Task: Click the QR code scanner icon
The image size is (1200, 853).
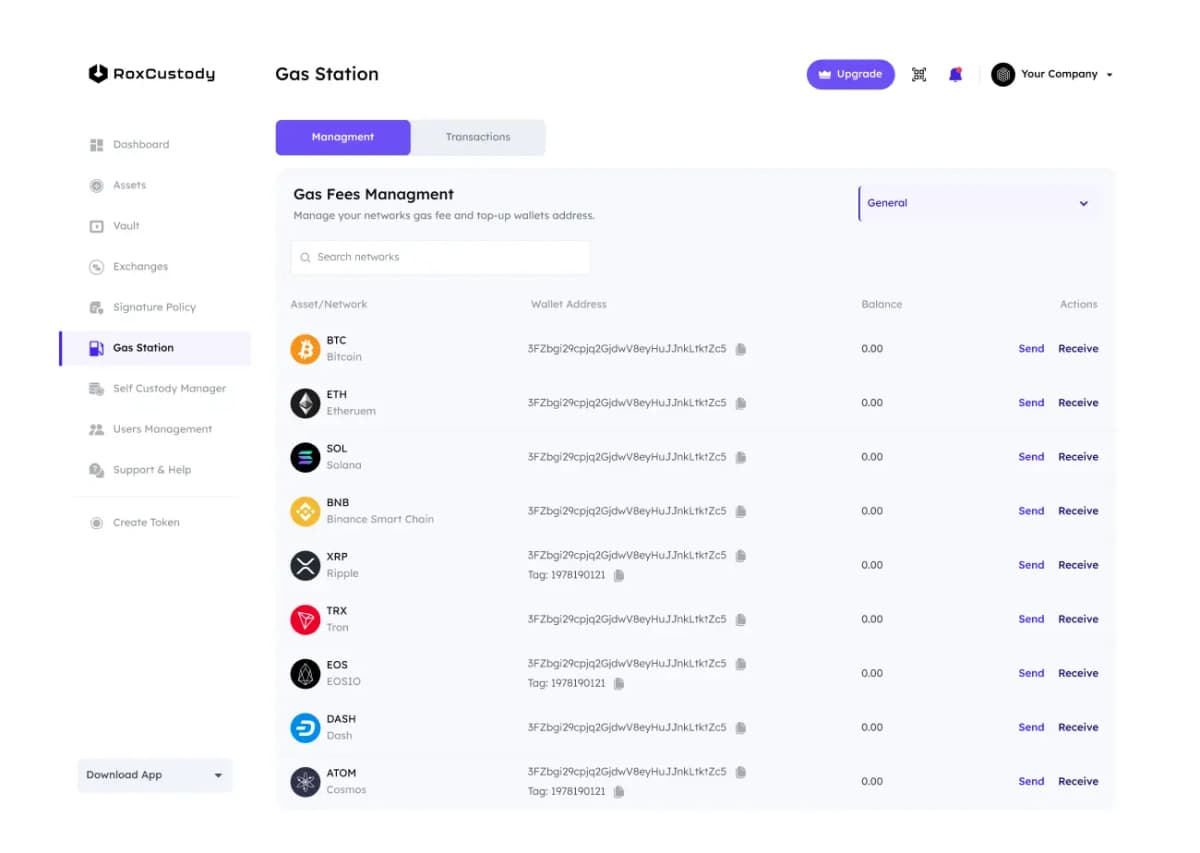Action: click(x=919, y=74)
